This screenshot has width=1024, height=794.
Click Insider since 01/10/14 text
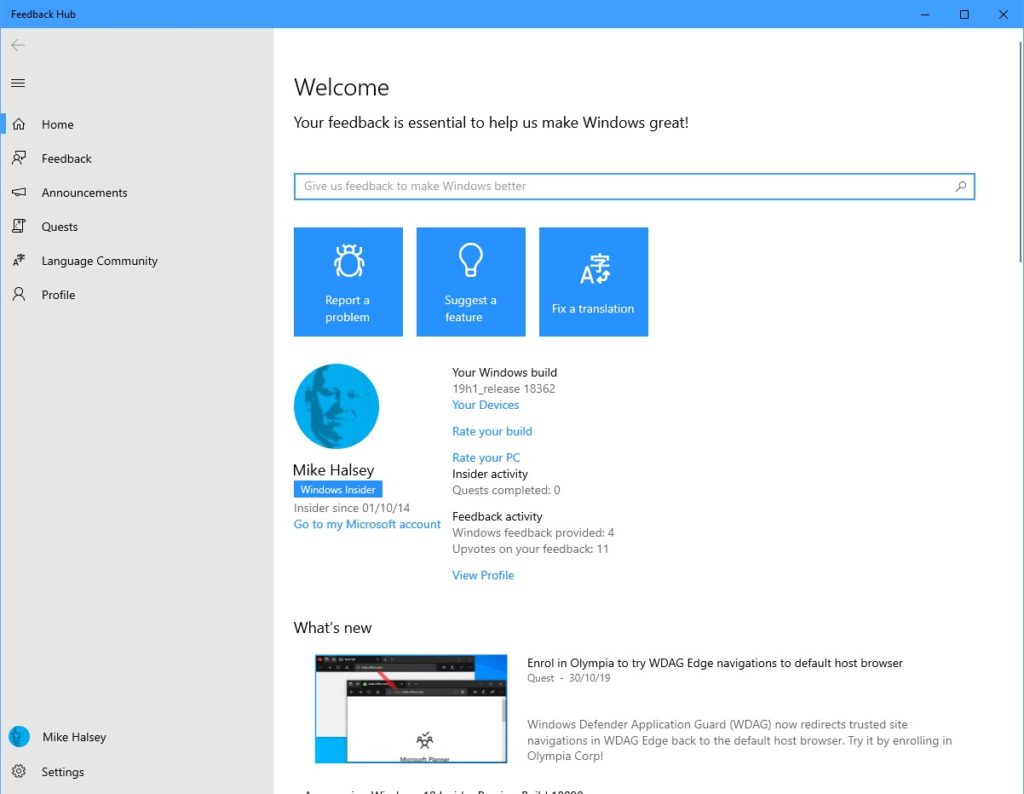pyautogui.click(x=351, y=508)
